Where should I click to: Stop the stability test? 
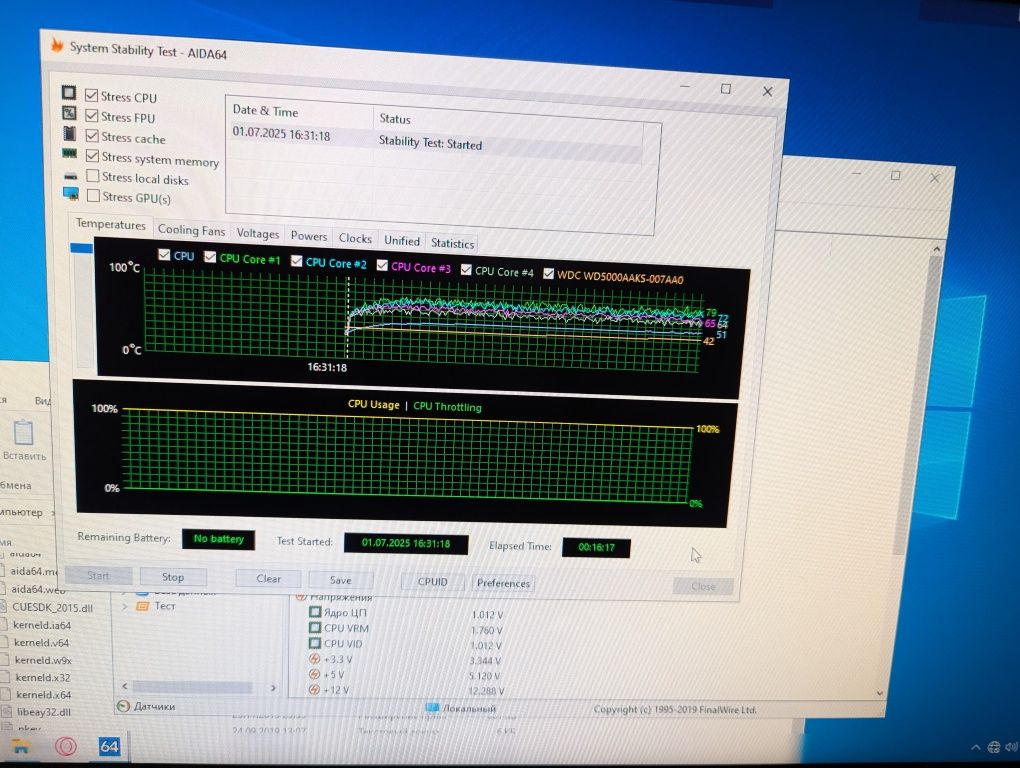tap(173, 577)
